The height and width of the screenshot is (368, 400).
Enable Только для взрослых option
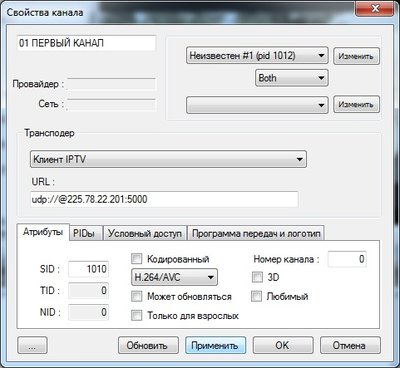(x=137, y=315)
